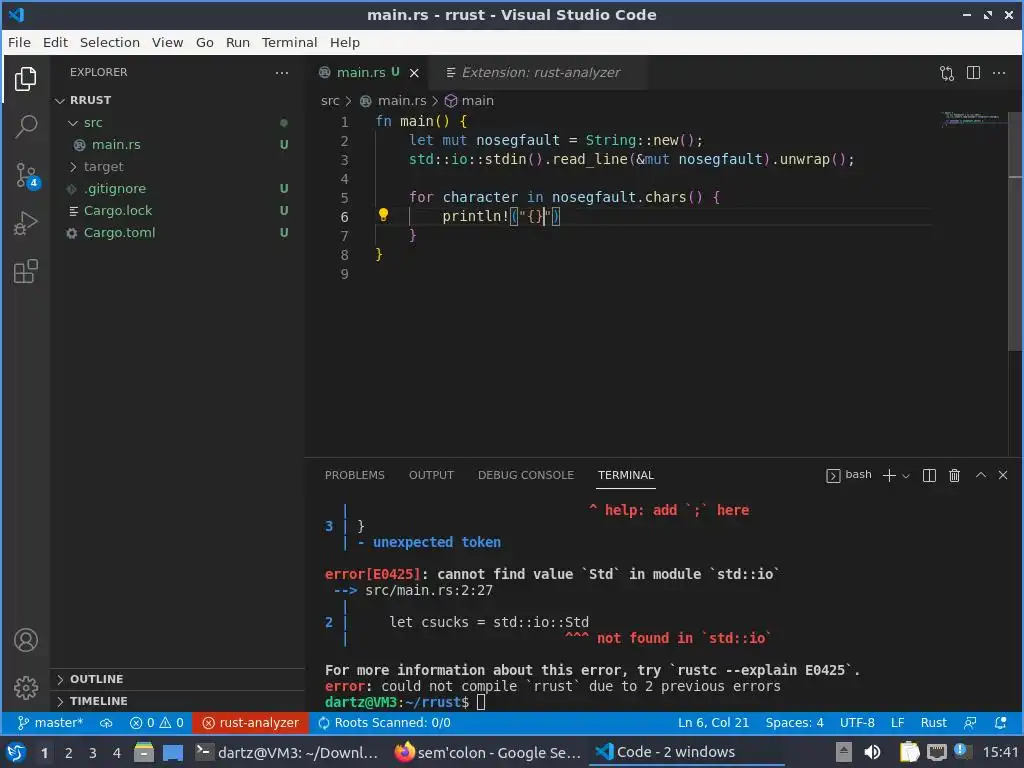Split the terminal panel
Image resolution: width=1024 pixels, height=768 pixels.
point(929,475)
